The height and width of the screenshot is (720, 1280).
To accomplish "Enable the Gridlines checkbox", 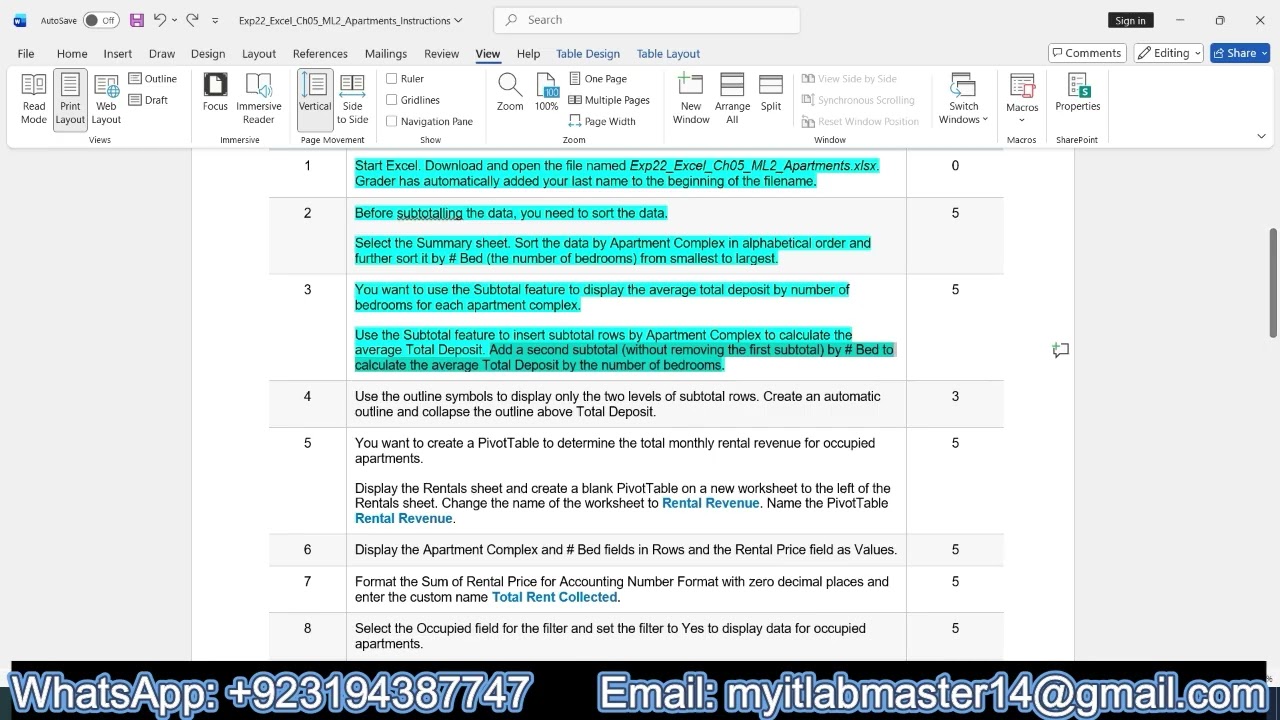I will 392,100.
